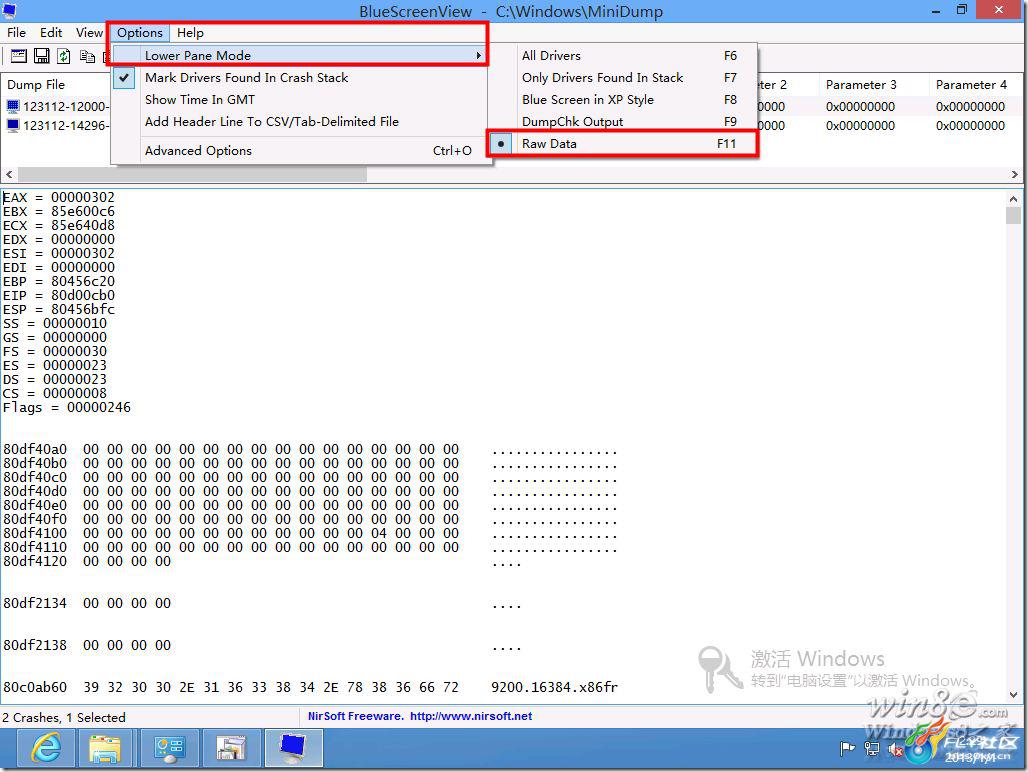Screen dimensions: 1028x772
Task: Expand the Lower Pane Mode submenu
Action: [300, 56]
